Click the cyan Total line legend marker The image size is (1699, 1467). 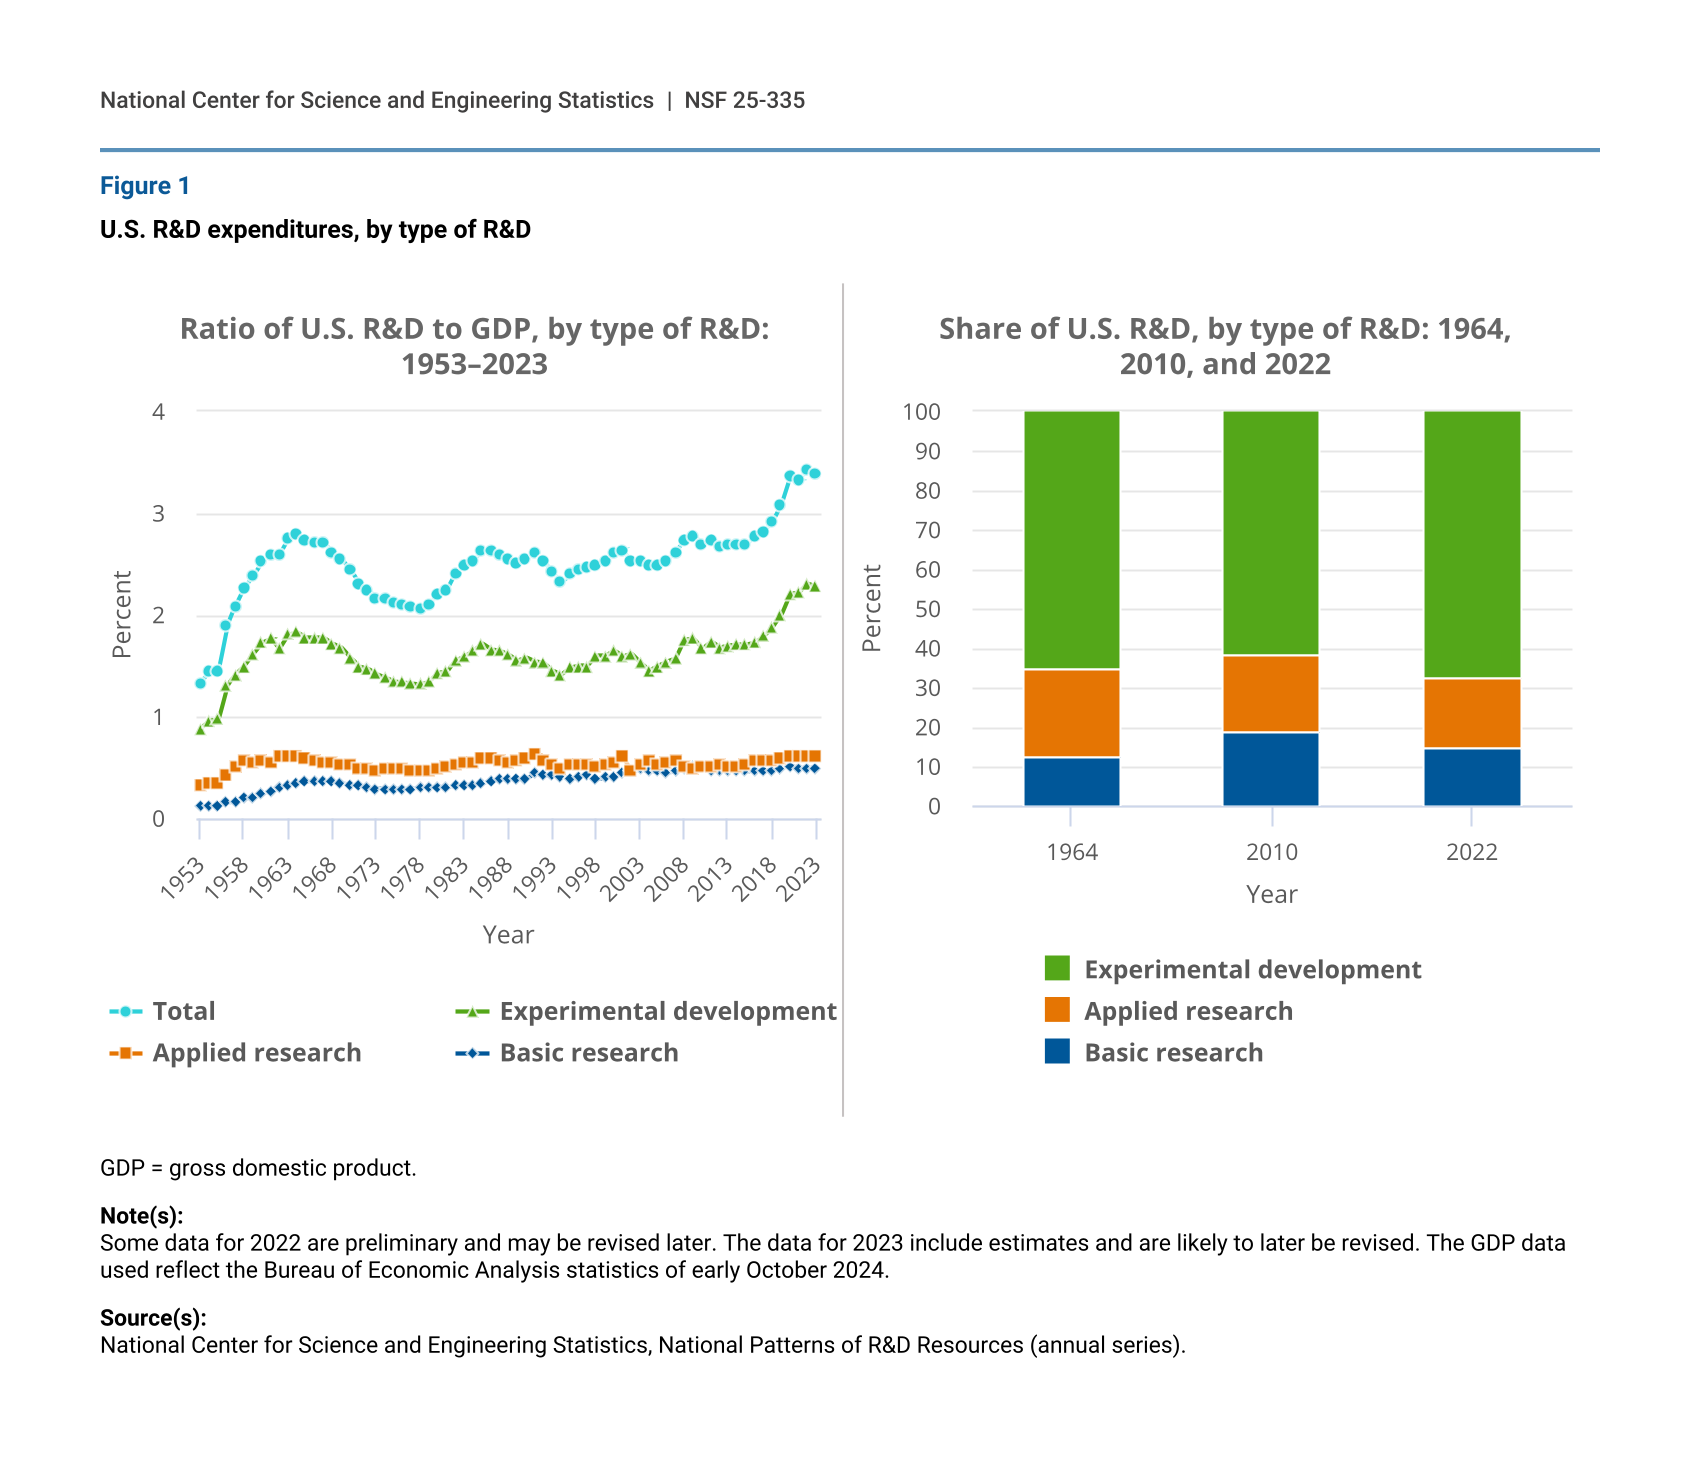click(x=125, y=1012)
